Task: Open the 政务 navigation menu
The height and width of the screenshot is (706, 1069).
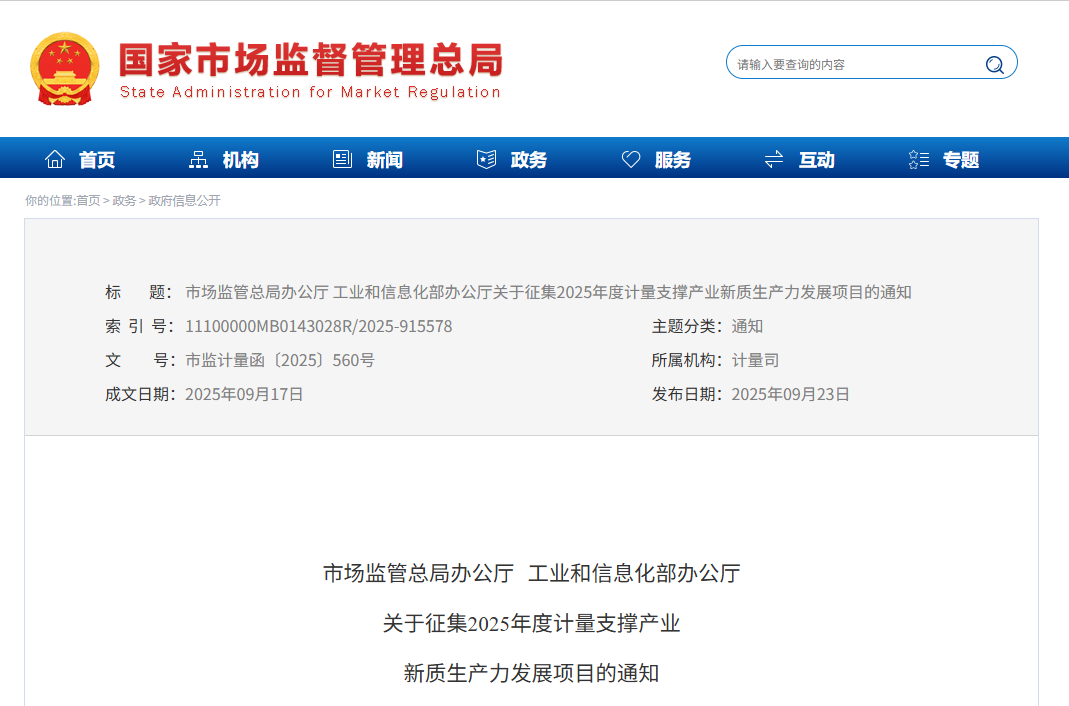Action: [528, 158]
